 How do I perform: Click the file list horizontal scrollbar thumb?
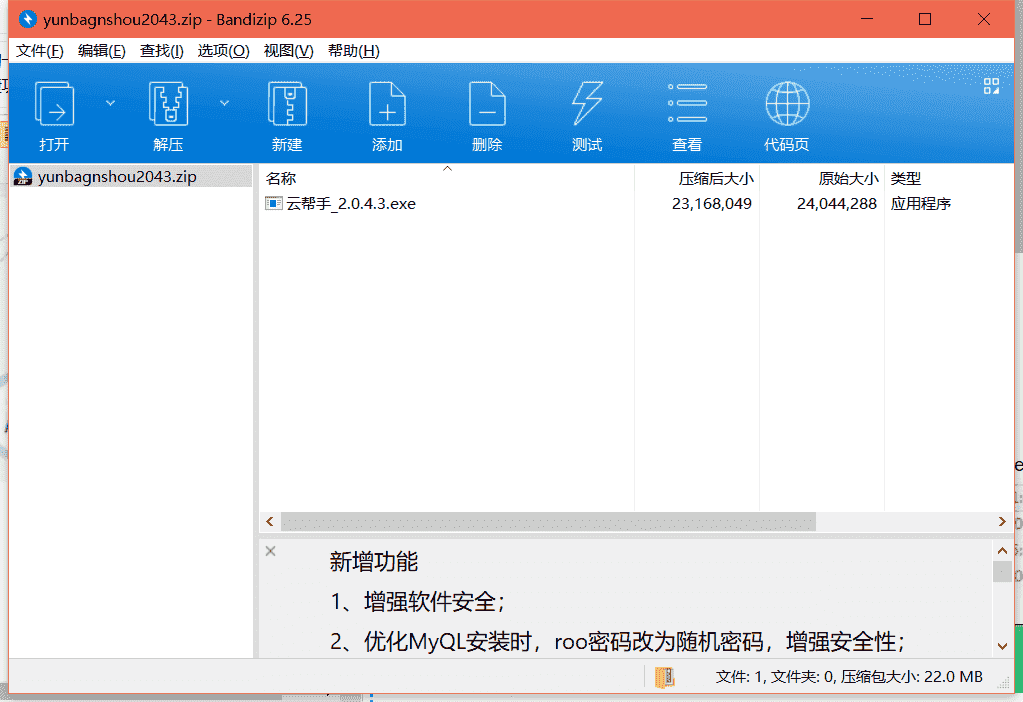pyautogui.click(x=548, y=521)
